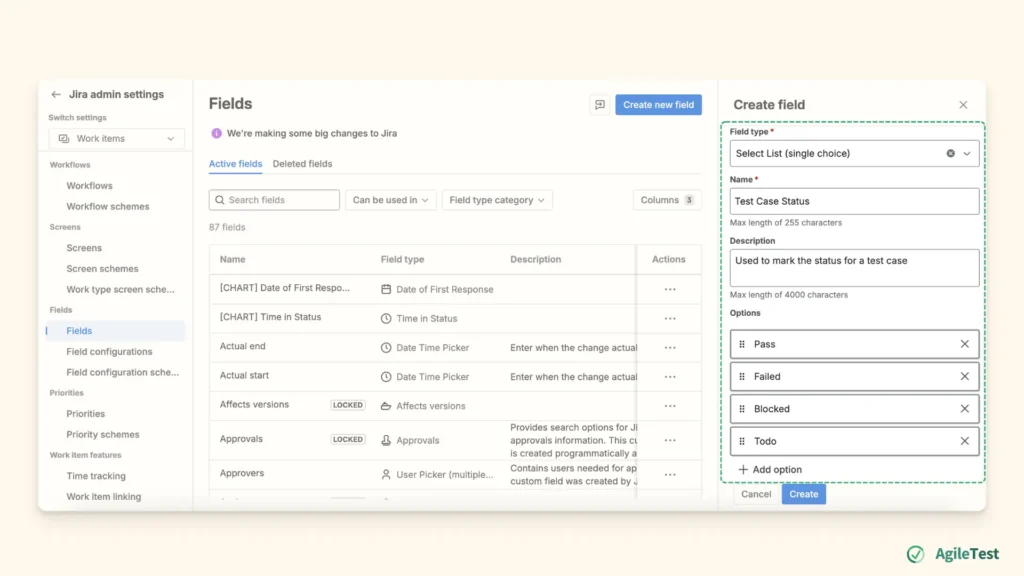Image resolution: width=1024 pixels, height=576 pixels.
Task: Switch to the Active fields tab
Action: (x=235, y=164)
